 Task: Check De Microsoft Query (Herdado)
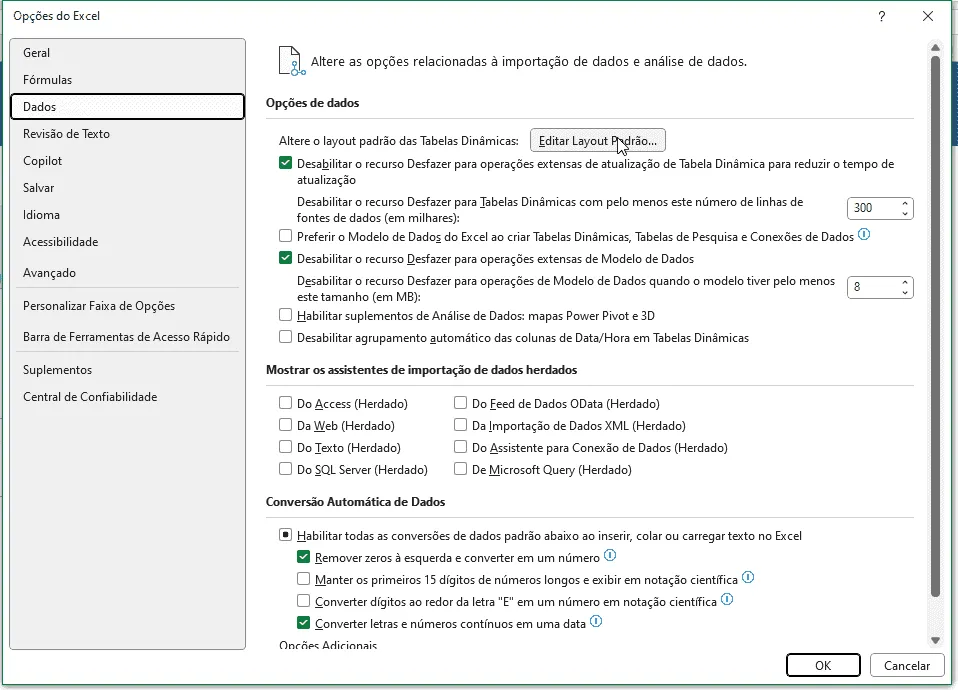[x=461, y=469]
